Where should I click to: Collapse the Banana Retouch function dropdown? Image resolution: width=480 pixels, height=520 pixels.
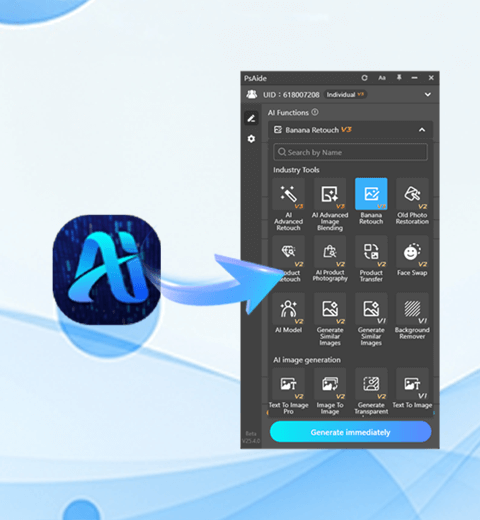coord(422,130)
